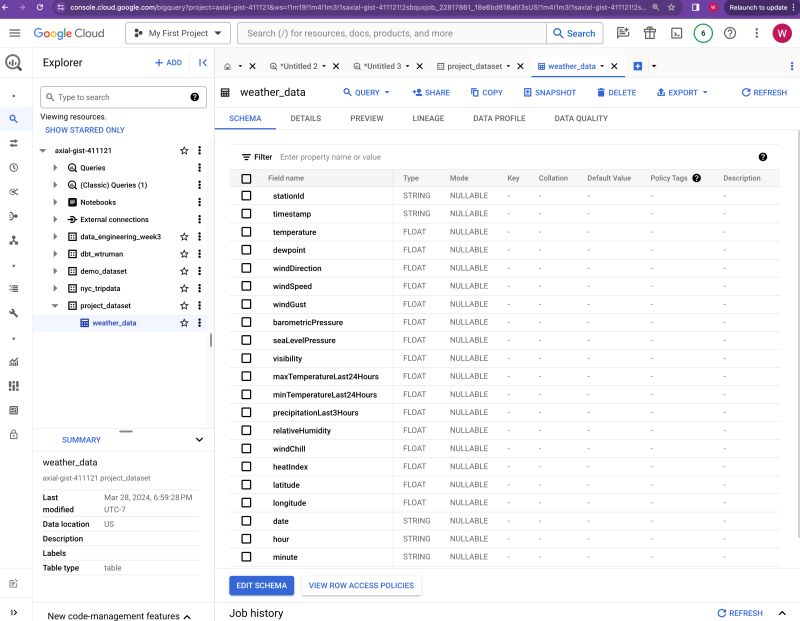Open the header three-dot settings menu
800x621 pixels.
click(x=757, y=33)
